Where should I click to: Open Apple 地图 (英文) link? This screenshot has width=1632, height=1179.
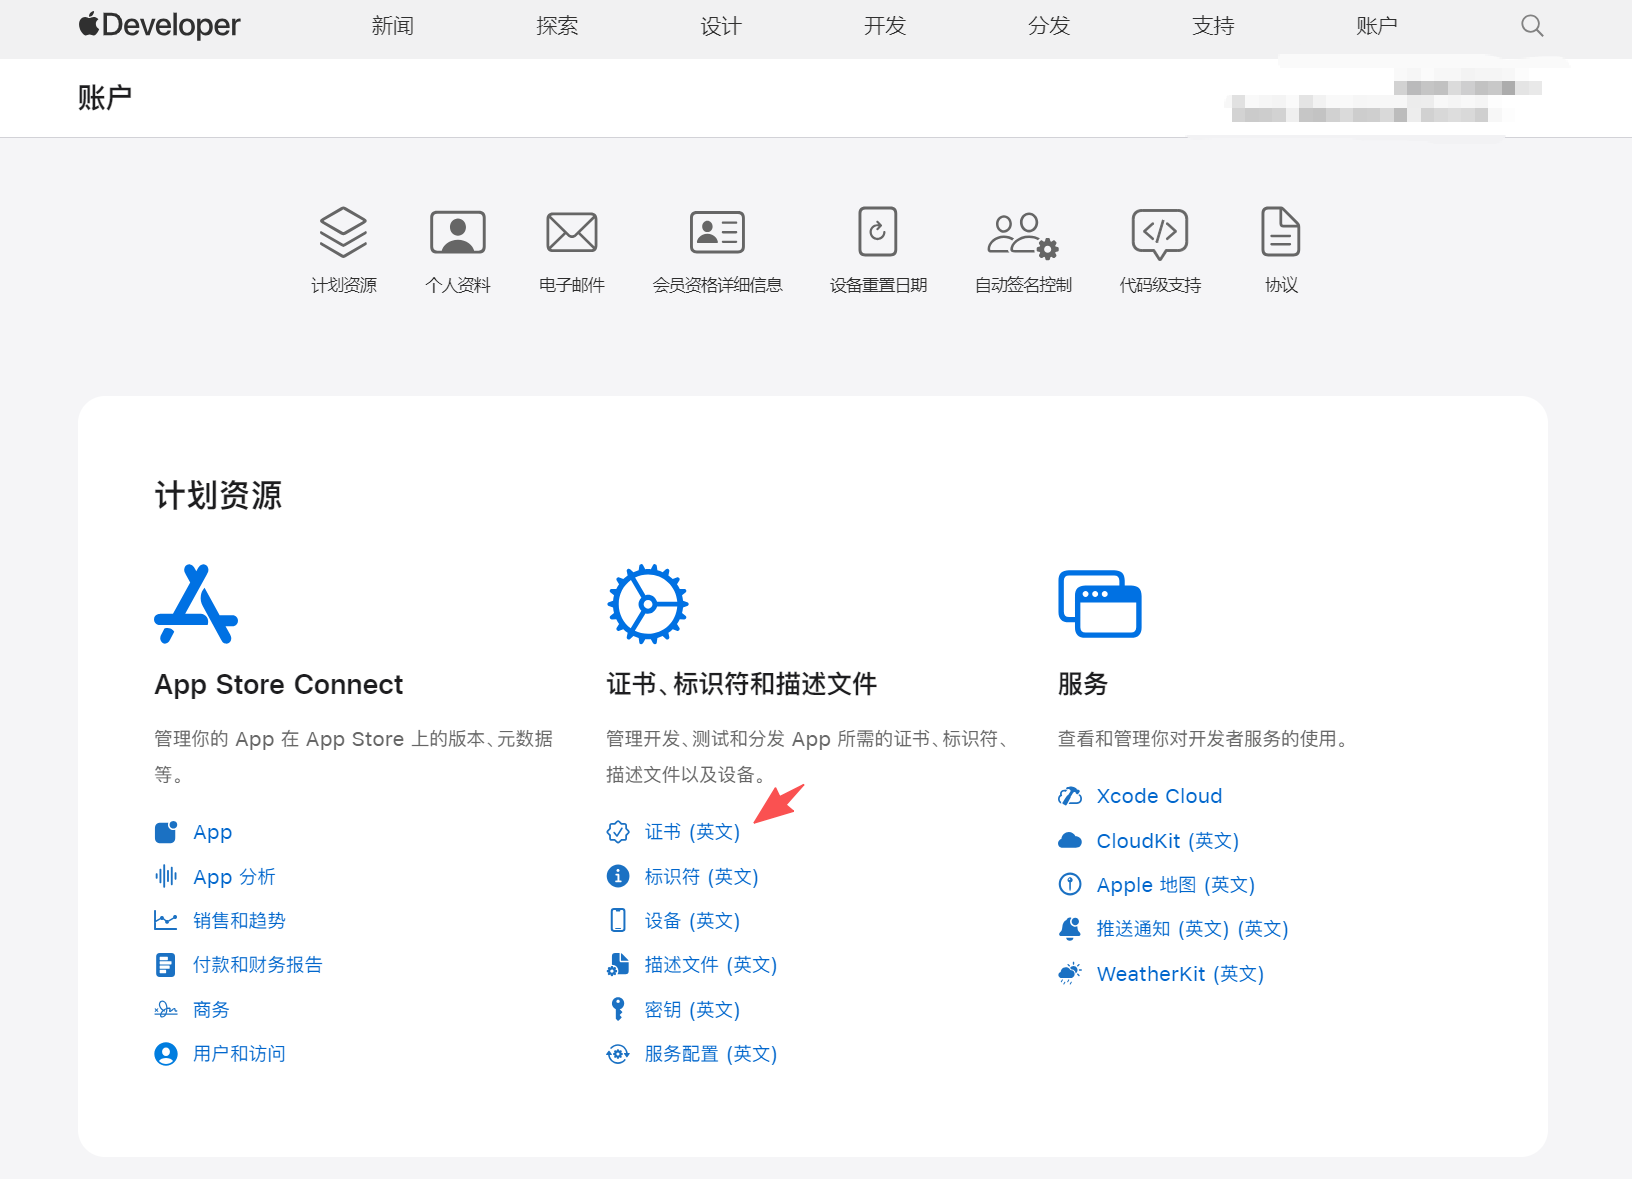(x=1176, y=884)
